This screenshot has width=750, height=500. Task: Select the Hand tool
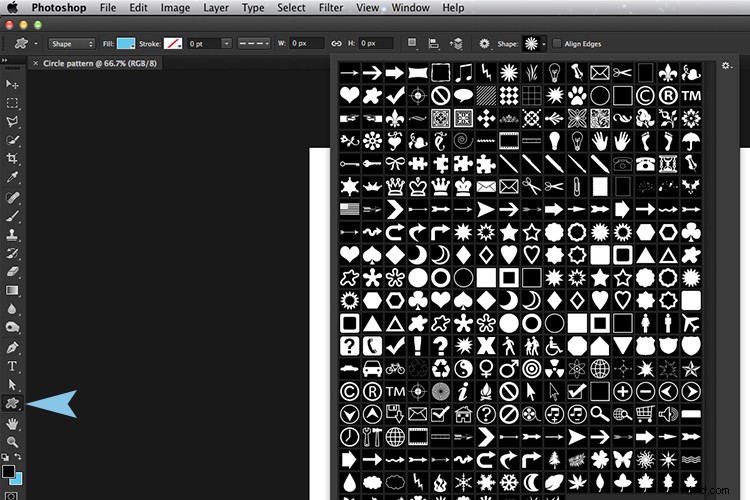pyautogui.click(x=13, y=423)
